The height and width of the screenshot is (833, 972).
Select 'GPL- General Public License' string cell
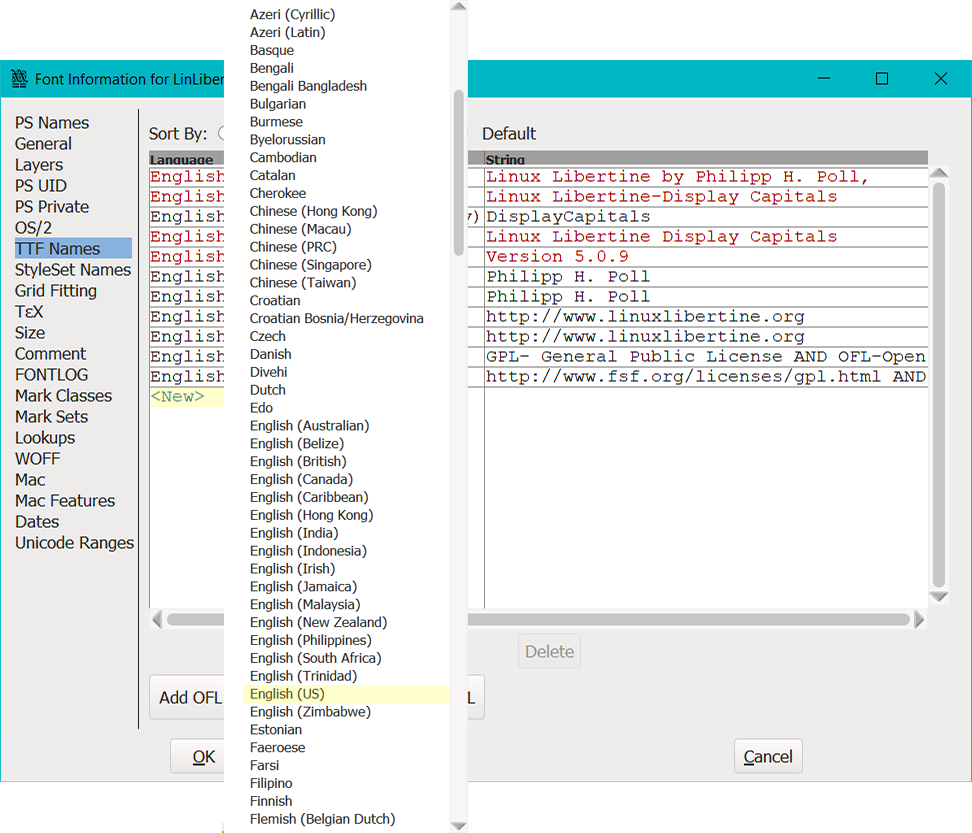706,357
